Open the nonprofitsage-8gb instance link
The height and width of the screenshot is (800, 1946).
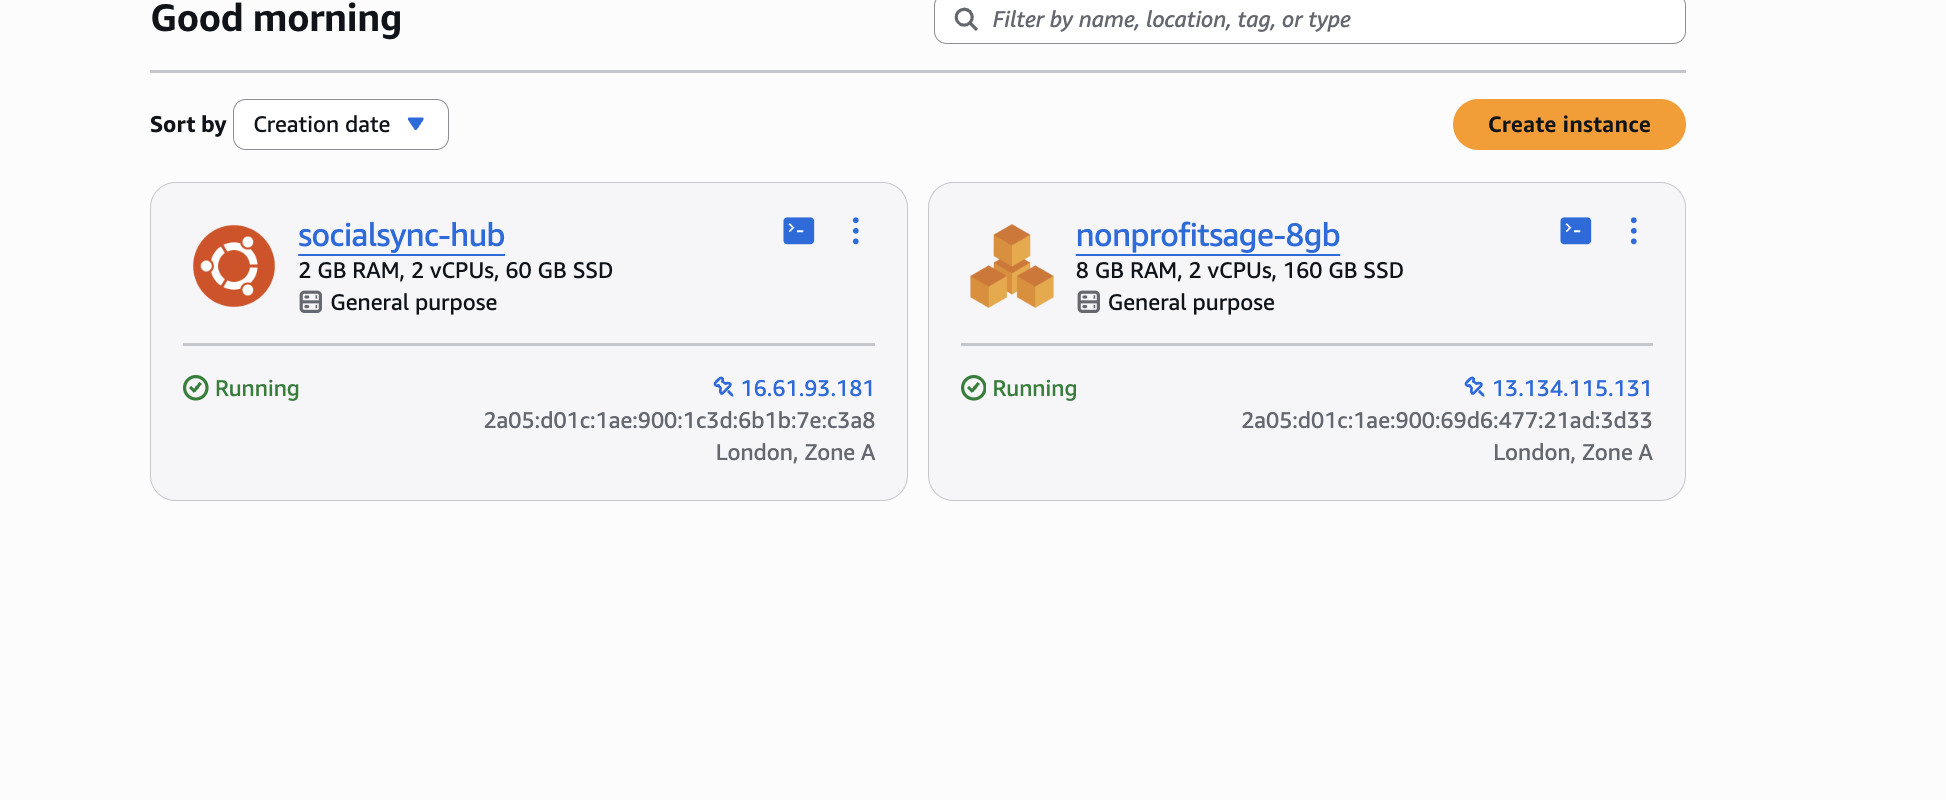pyautogui.click(x=1207, y=235)
